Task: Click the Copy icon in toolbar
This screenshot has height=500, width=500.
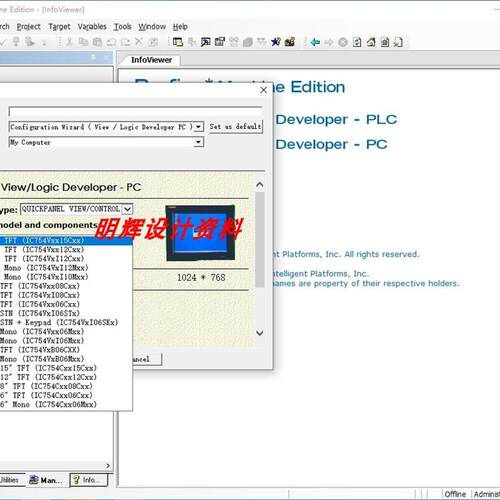Action: 83,42
